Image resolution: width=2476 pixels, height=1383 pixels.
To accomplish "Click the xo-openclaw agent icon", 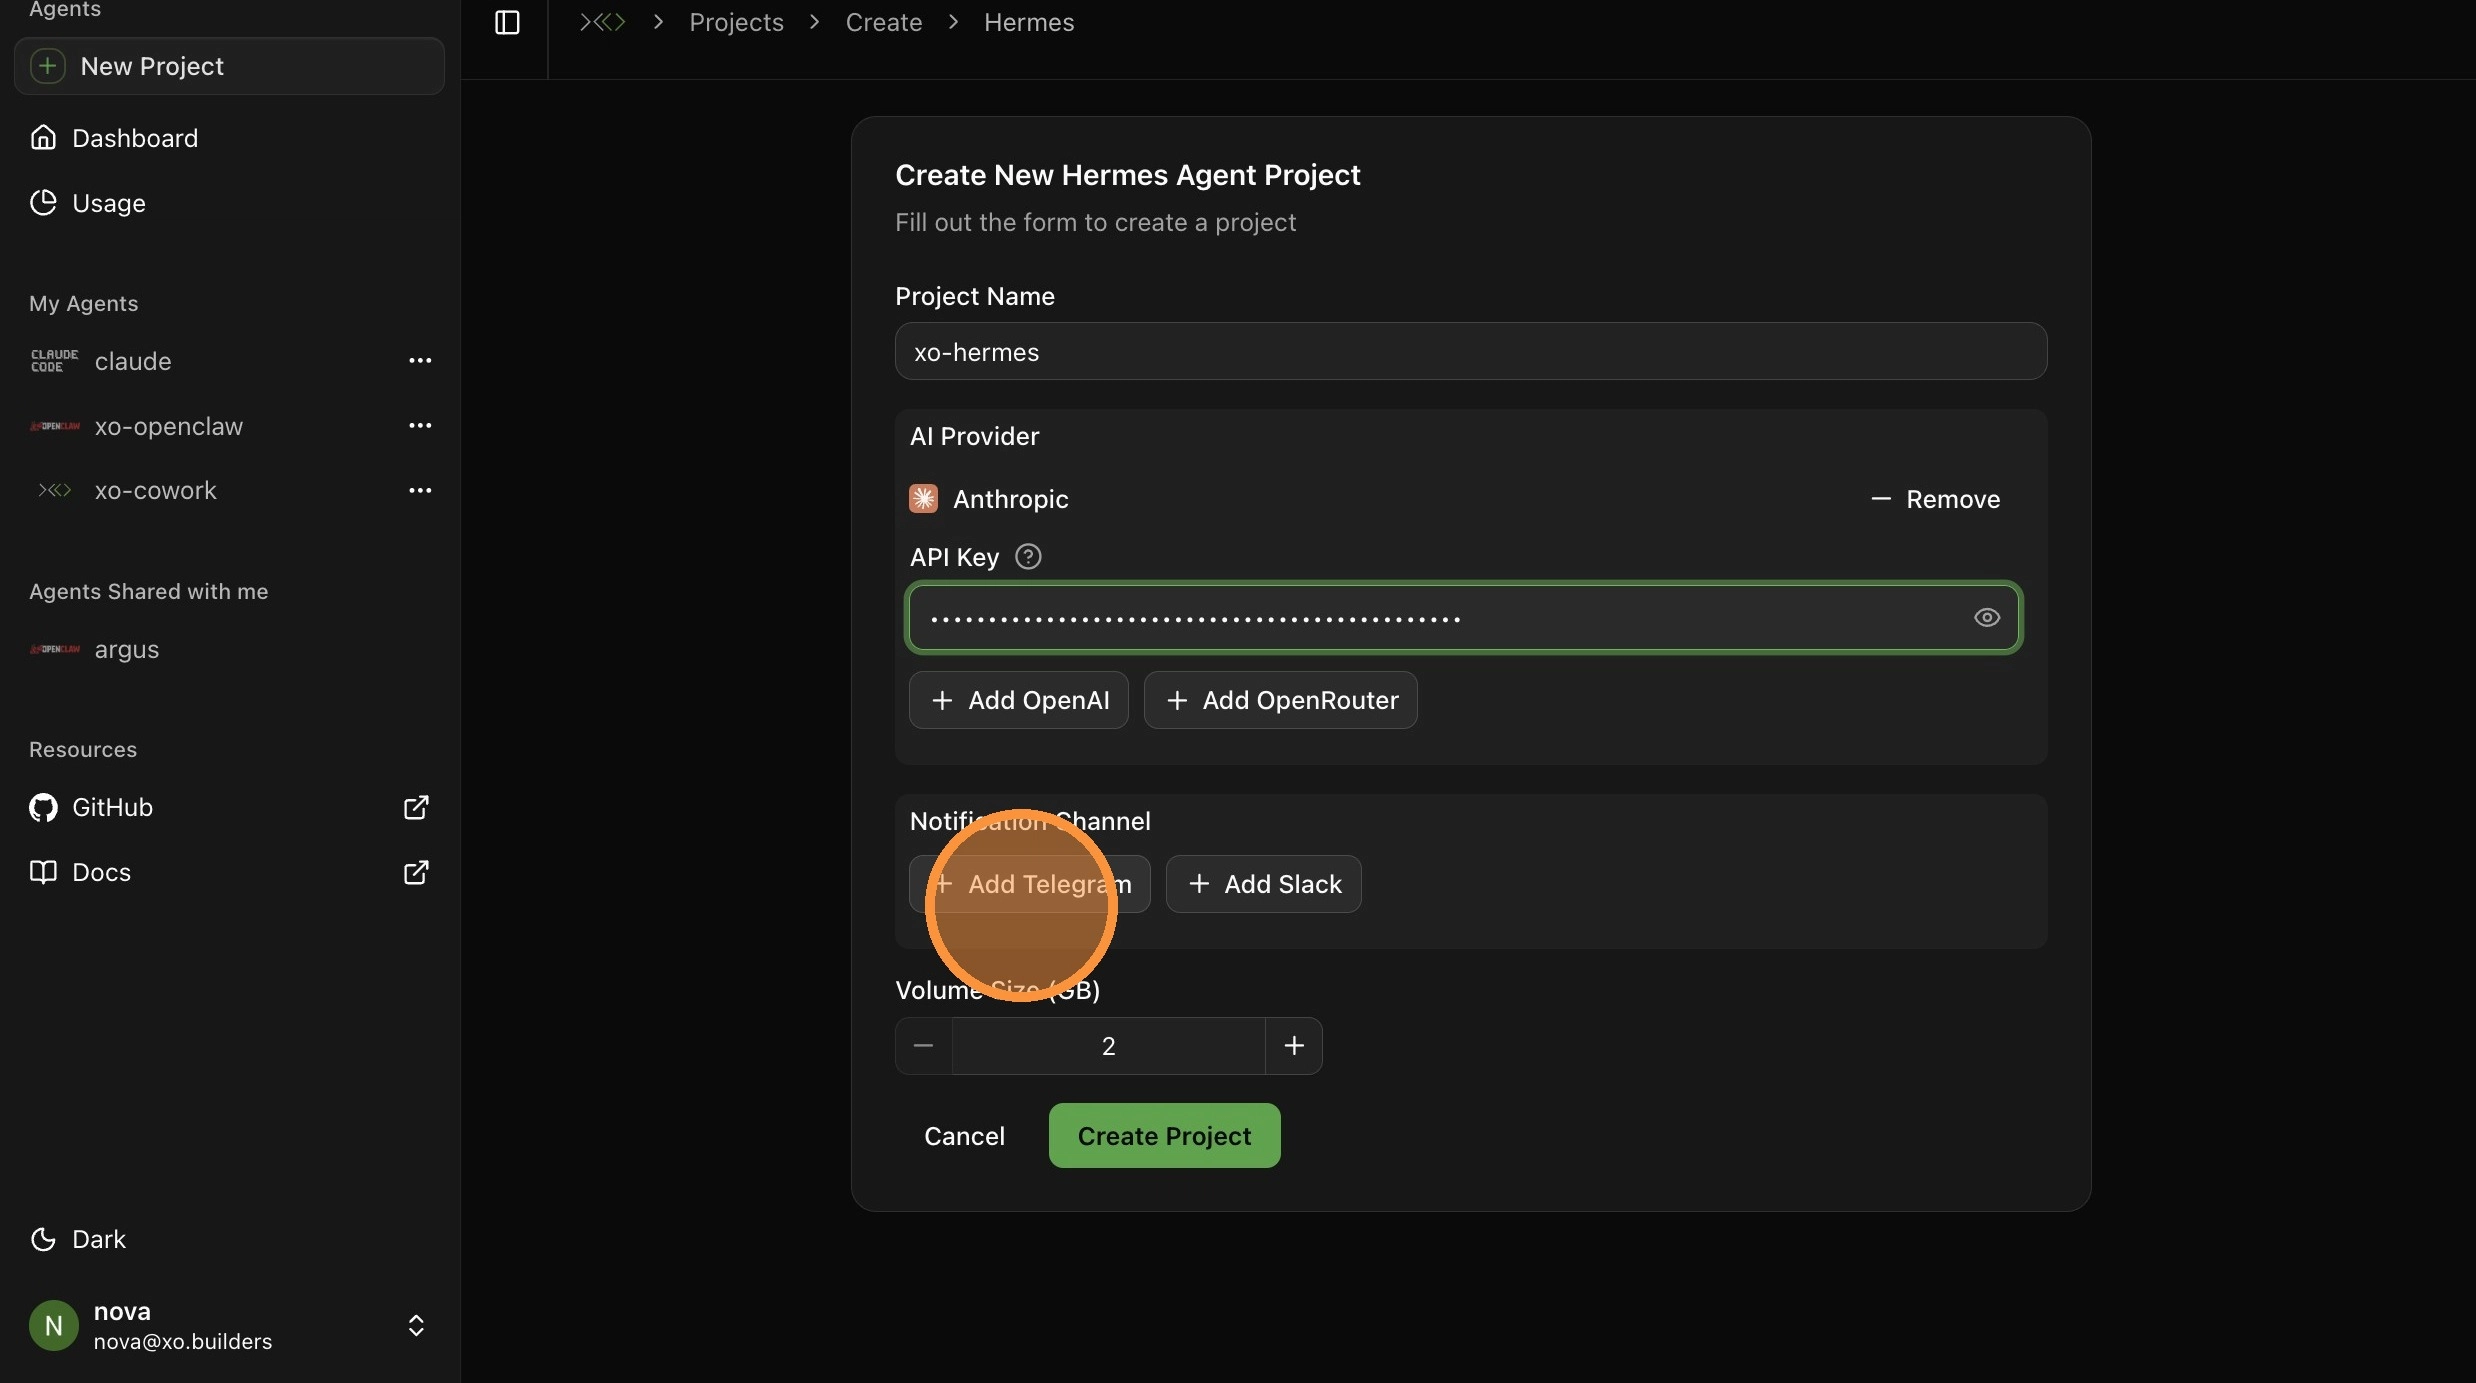I will click(x=54, y=426).
